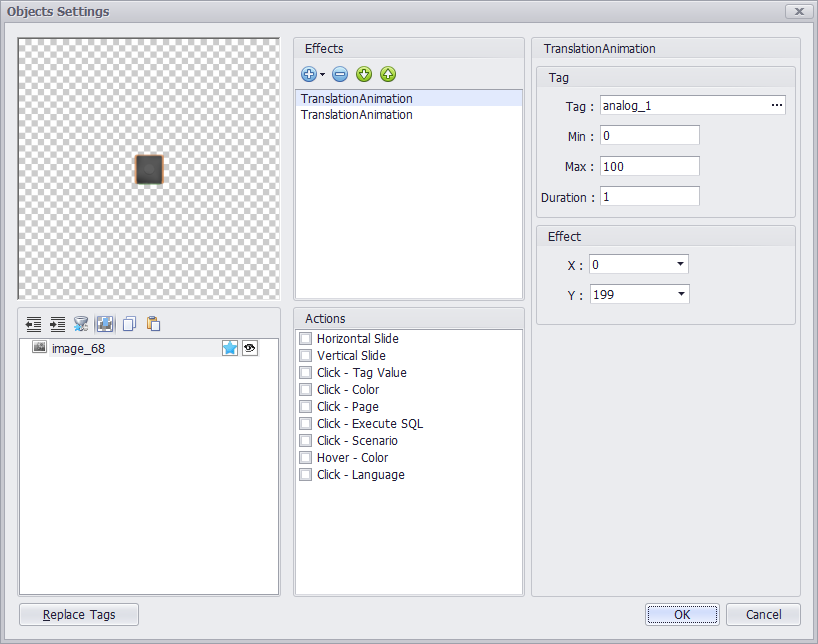Click the browse ellipsis button for Tag
This screenshot has height=644, width=818.
tap(777, 105)
